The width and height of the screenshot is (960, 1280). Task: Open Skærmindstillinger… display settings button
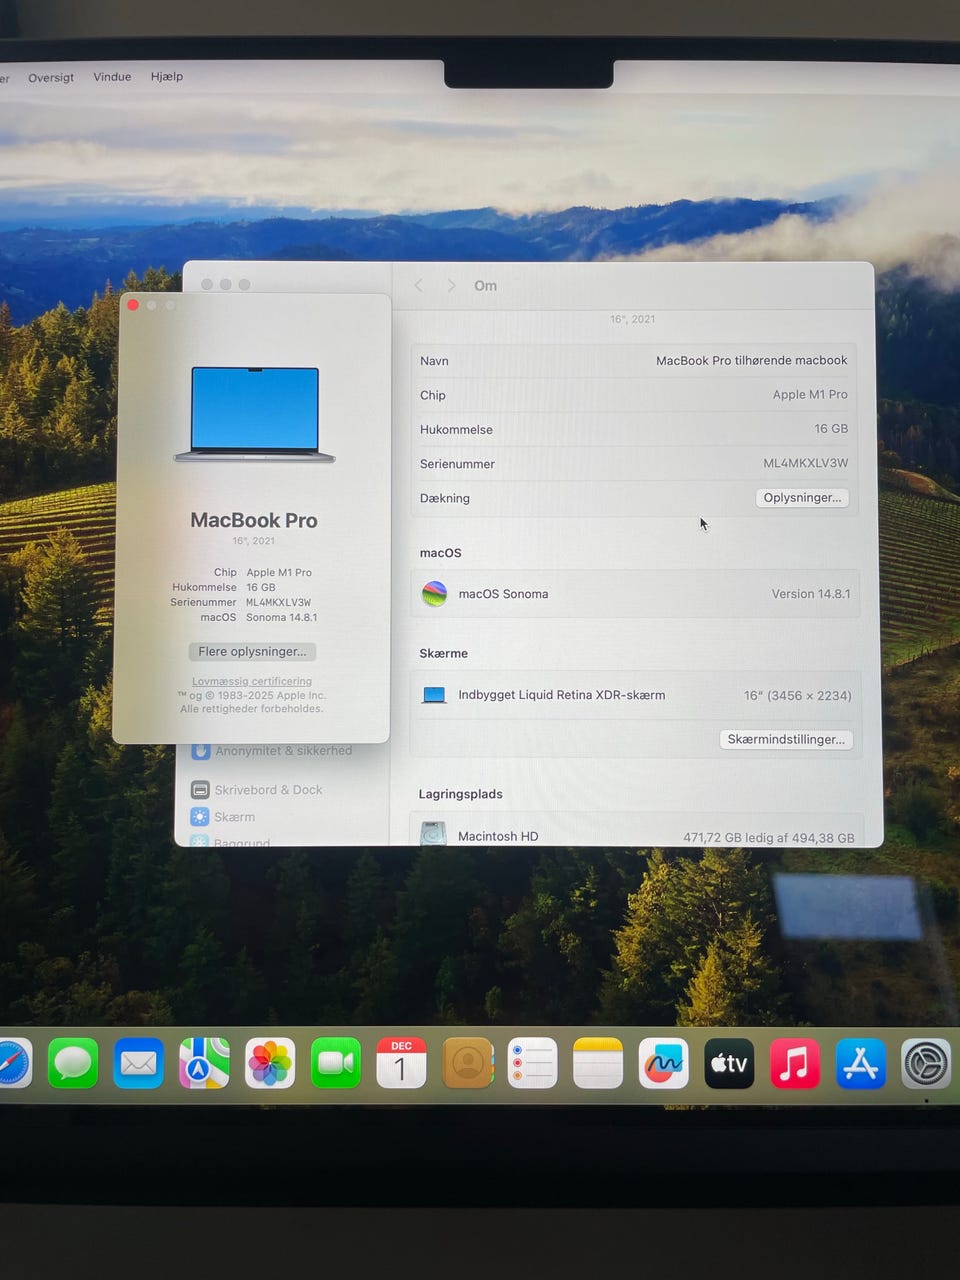coord(786,739)
